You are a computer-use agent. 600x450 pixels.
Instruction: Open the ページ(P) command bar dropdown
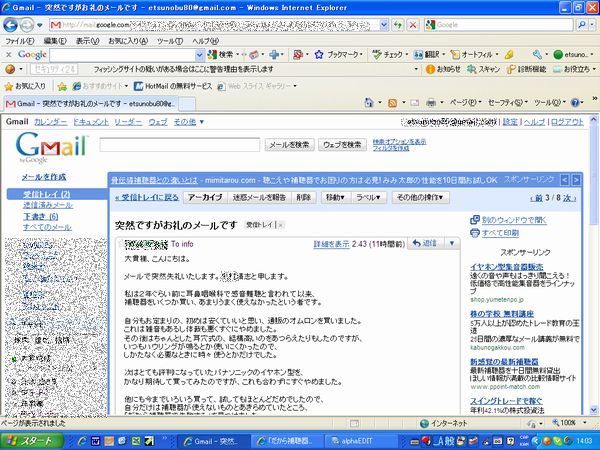(465, 103)
